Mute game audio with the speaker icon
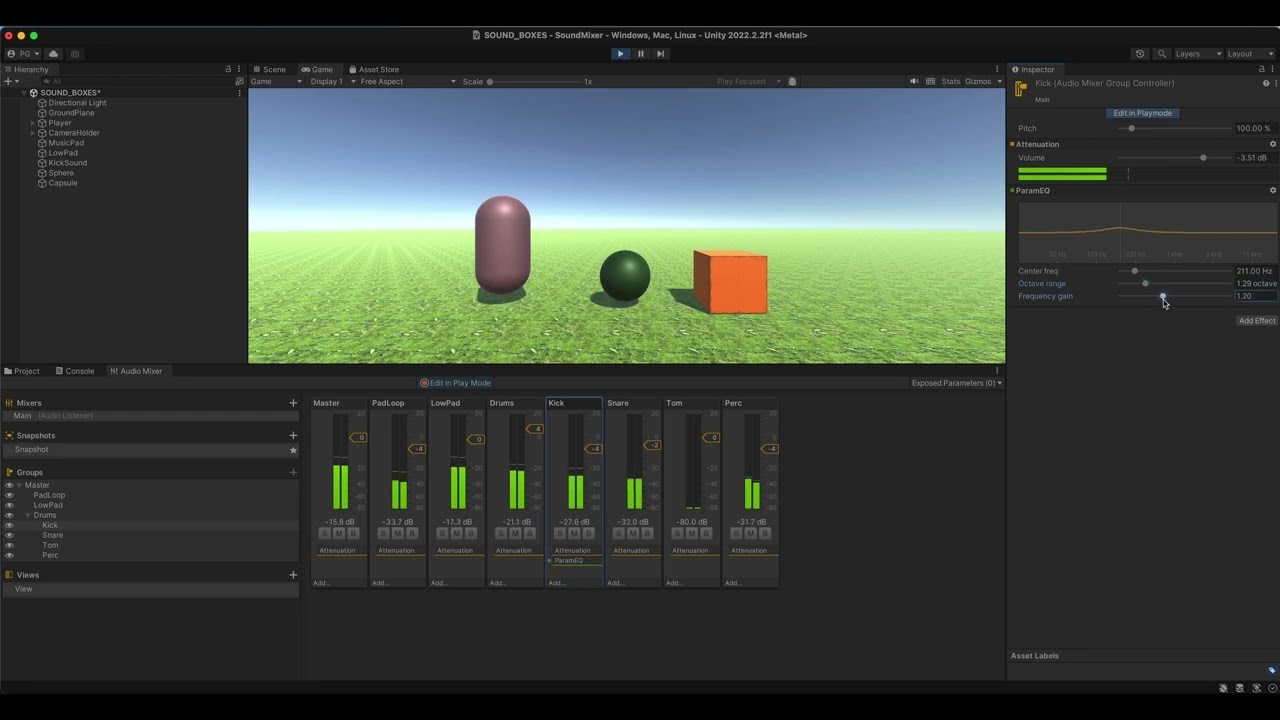Image resolution: width=1280 pixels, height=720 pixels. pyautogui.click(x=914, y=82)
